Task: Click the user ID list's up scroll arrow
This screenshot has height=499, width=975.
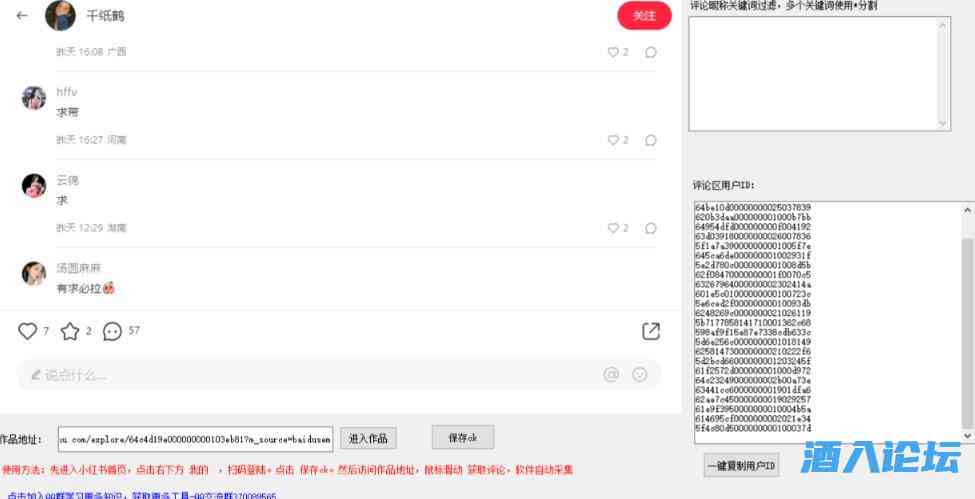Action: click(x=968, y=211)
